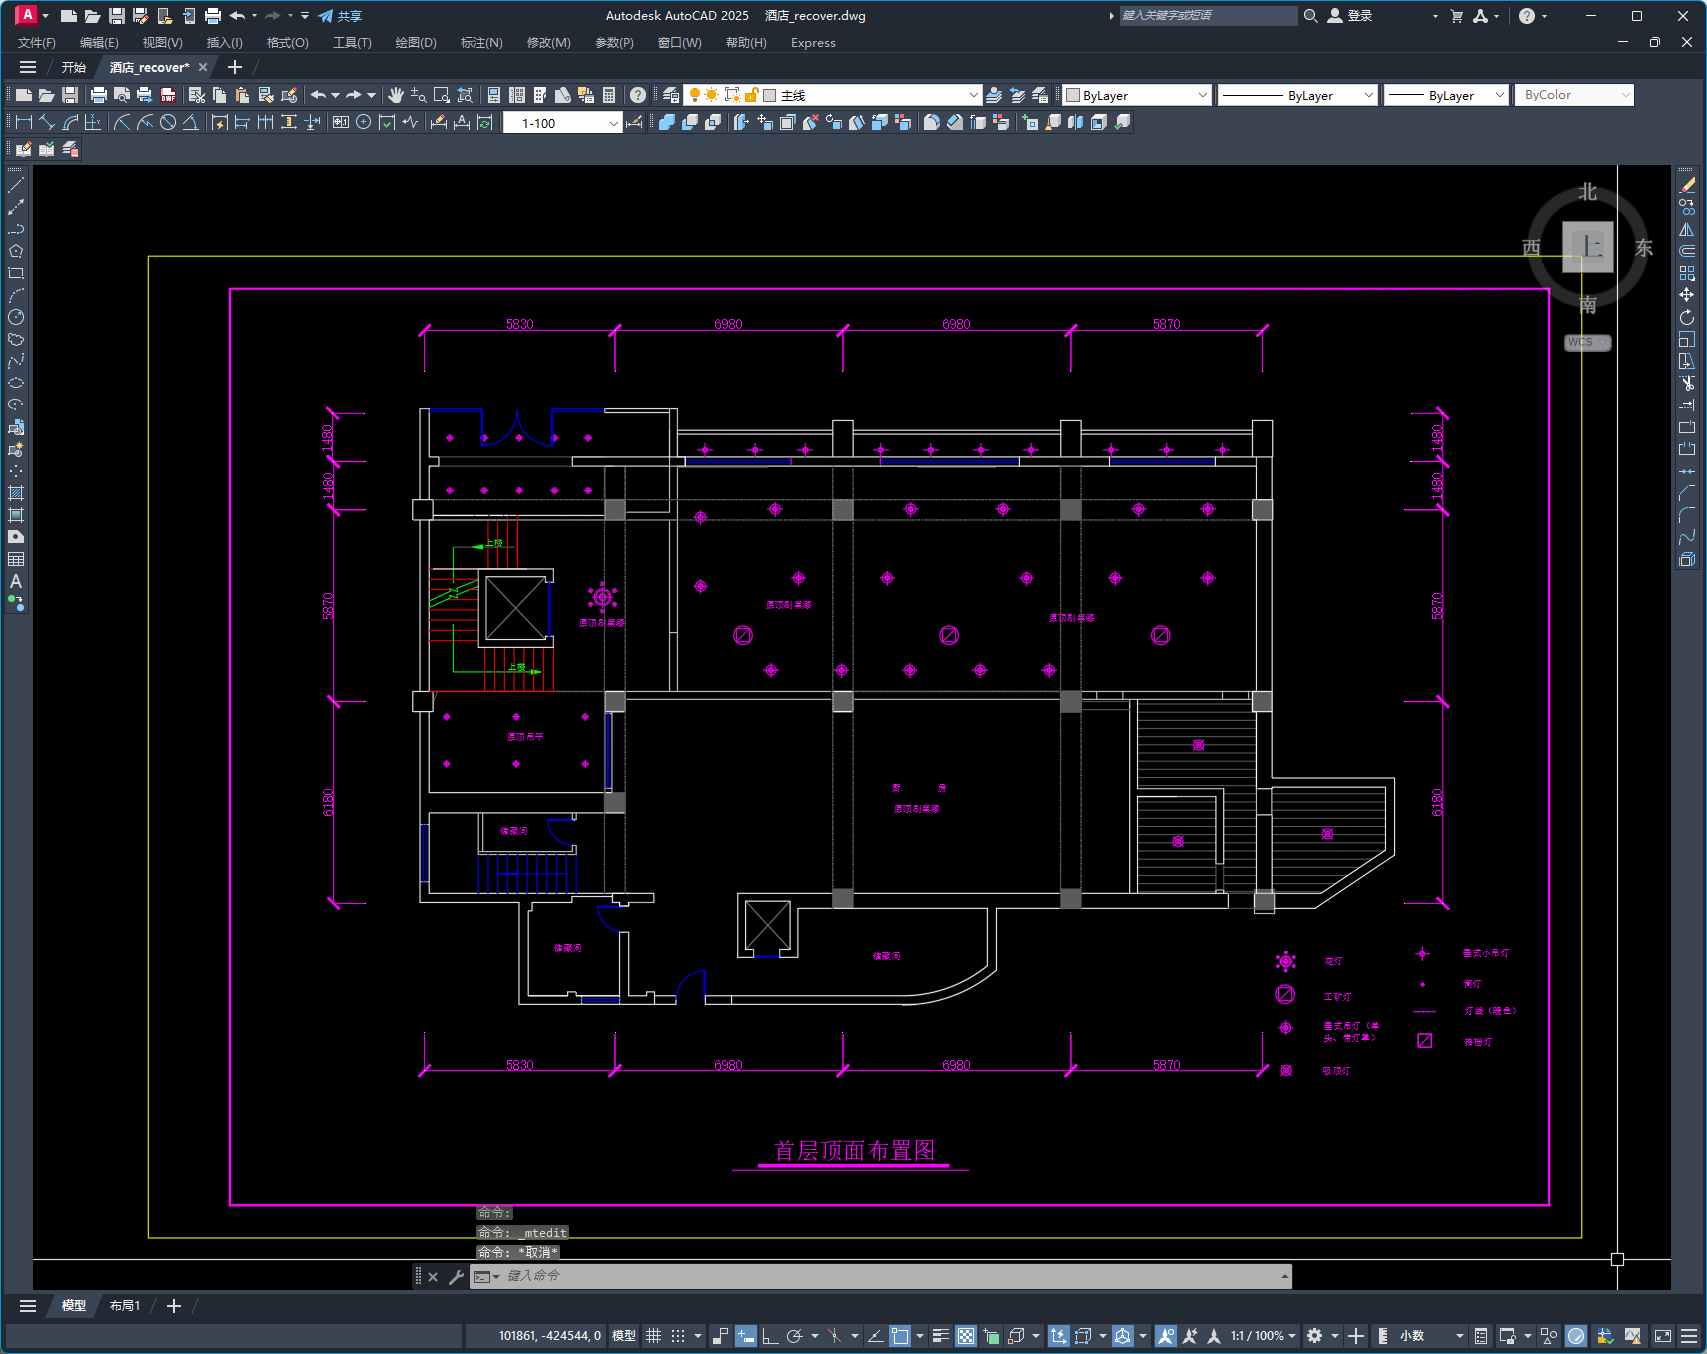Open the 编辑(E) menu
This screenshot has width=1707, height=1354.
tap(99, 43)
